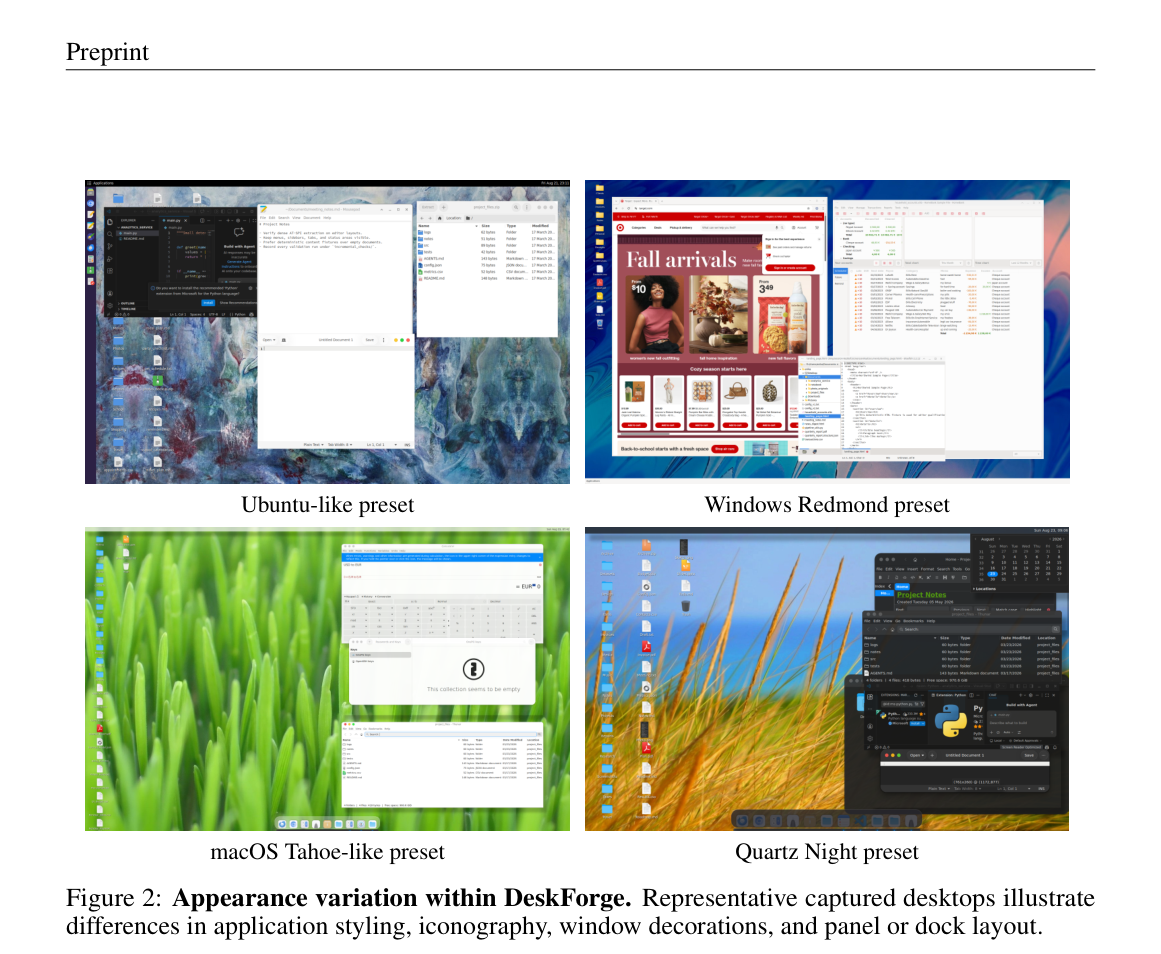Image resolution: width=1161 pixels, height=954 pixels.
Task: Click the lock icon in macOS Tahoe-like dialog
Action: coord(474,669)
